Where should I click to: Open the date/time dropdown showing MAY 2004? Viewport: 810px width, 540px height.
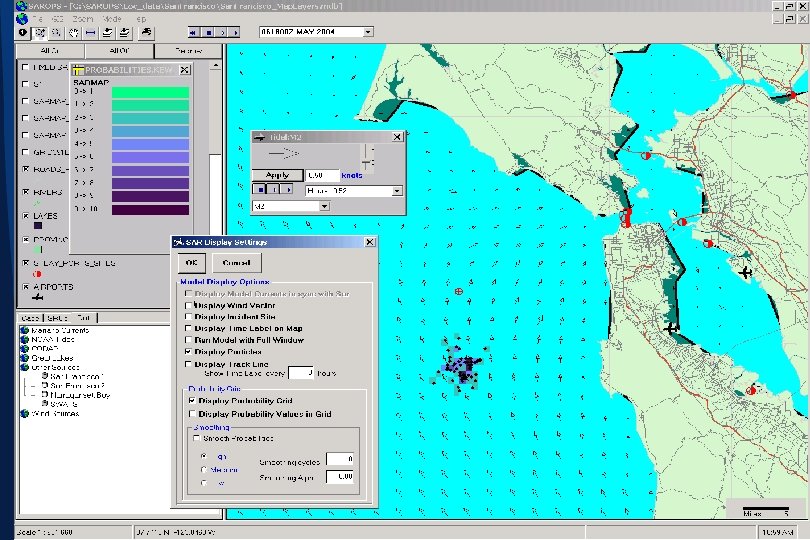(368, 32)
